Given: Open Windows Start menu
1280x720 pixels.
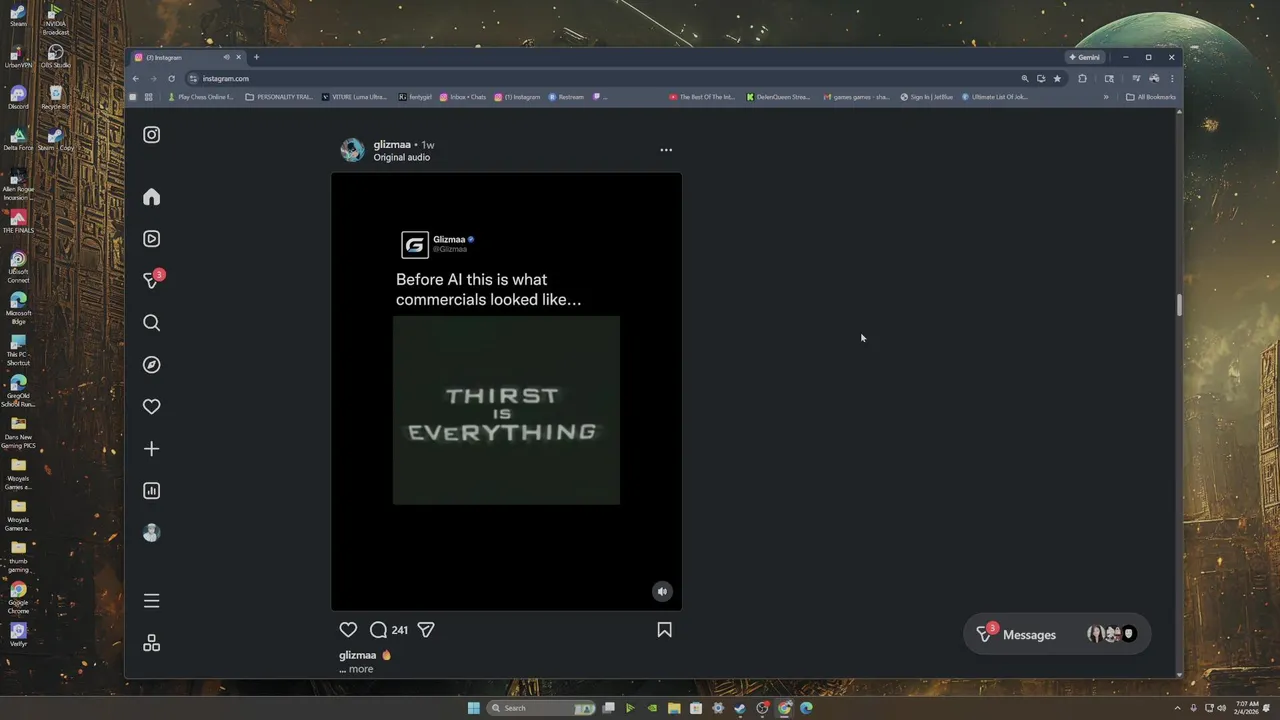Looking at the screenshot, I should point(473,708).
